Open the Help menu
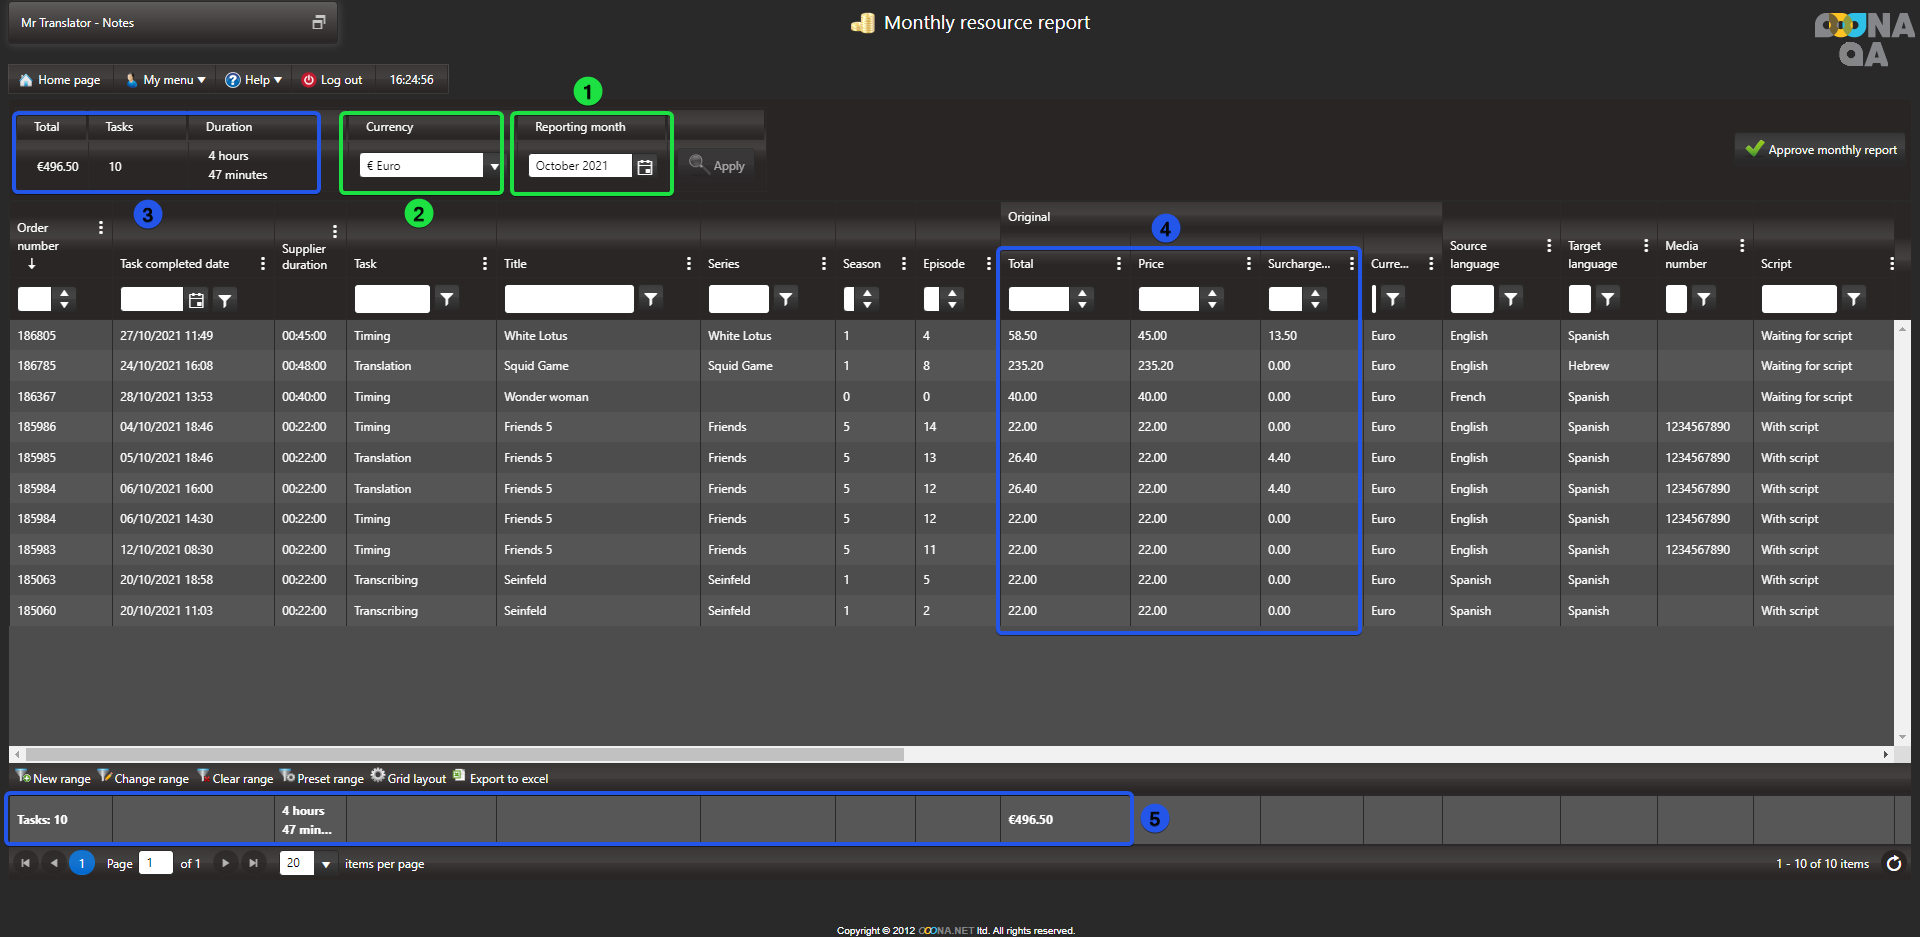This screenshot has width=1920, height=937. coord(254,80)
